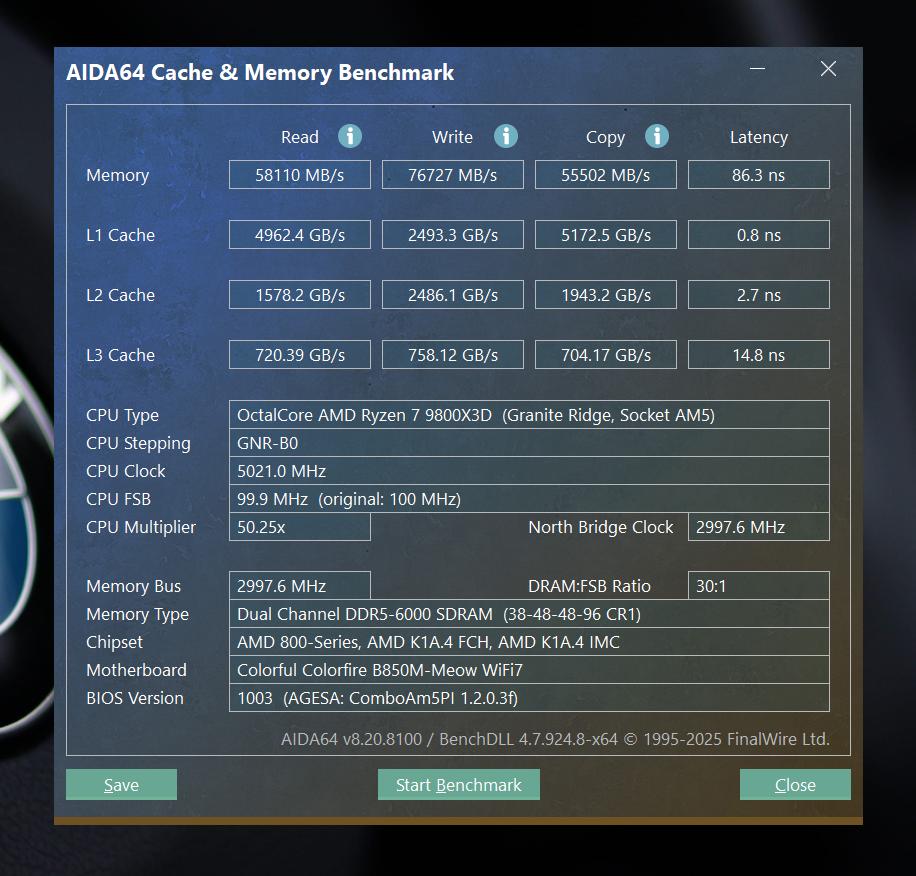Select the North Bridge Clock value field
The width and height of the screenshot is (916, 876).
(757, 527)
